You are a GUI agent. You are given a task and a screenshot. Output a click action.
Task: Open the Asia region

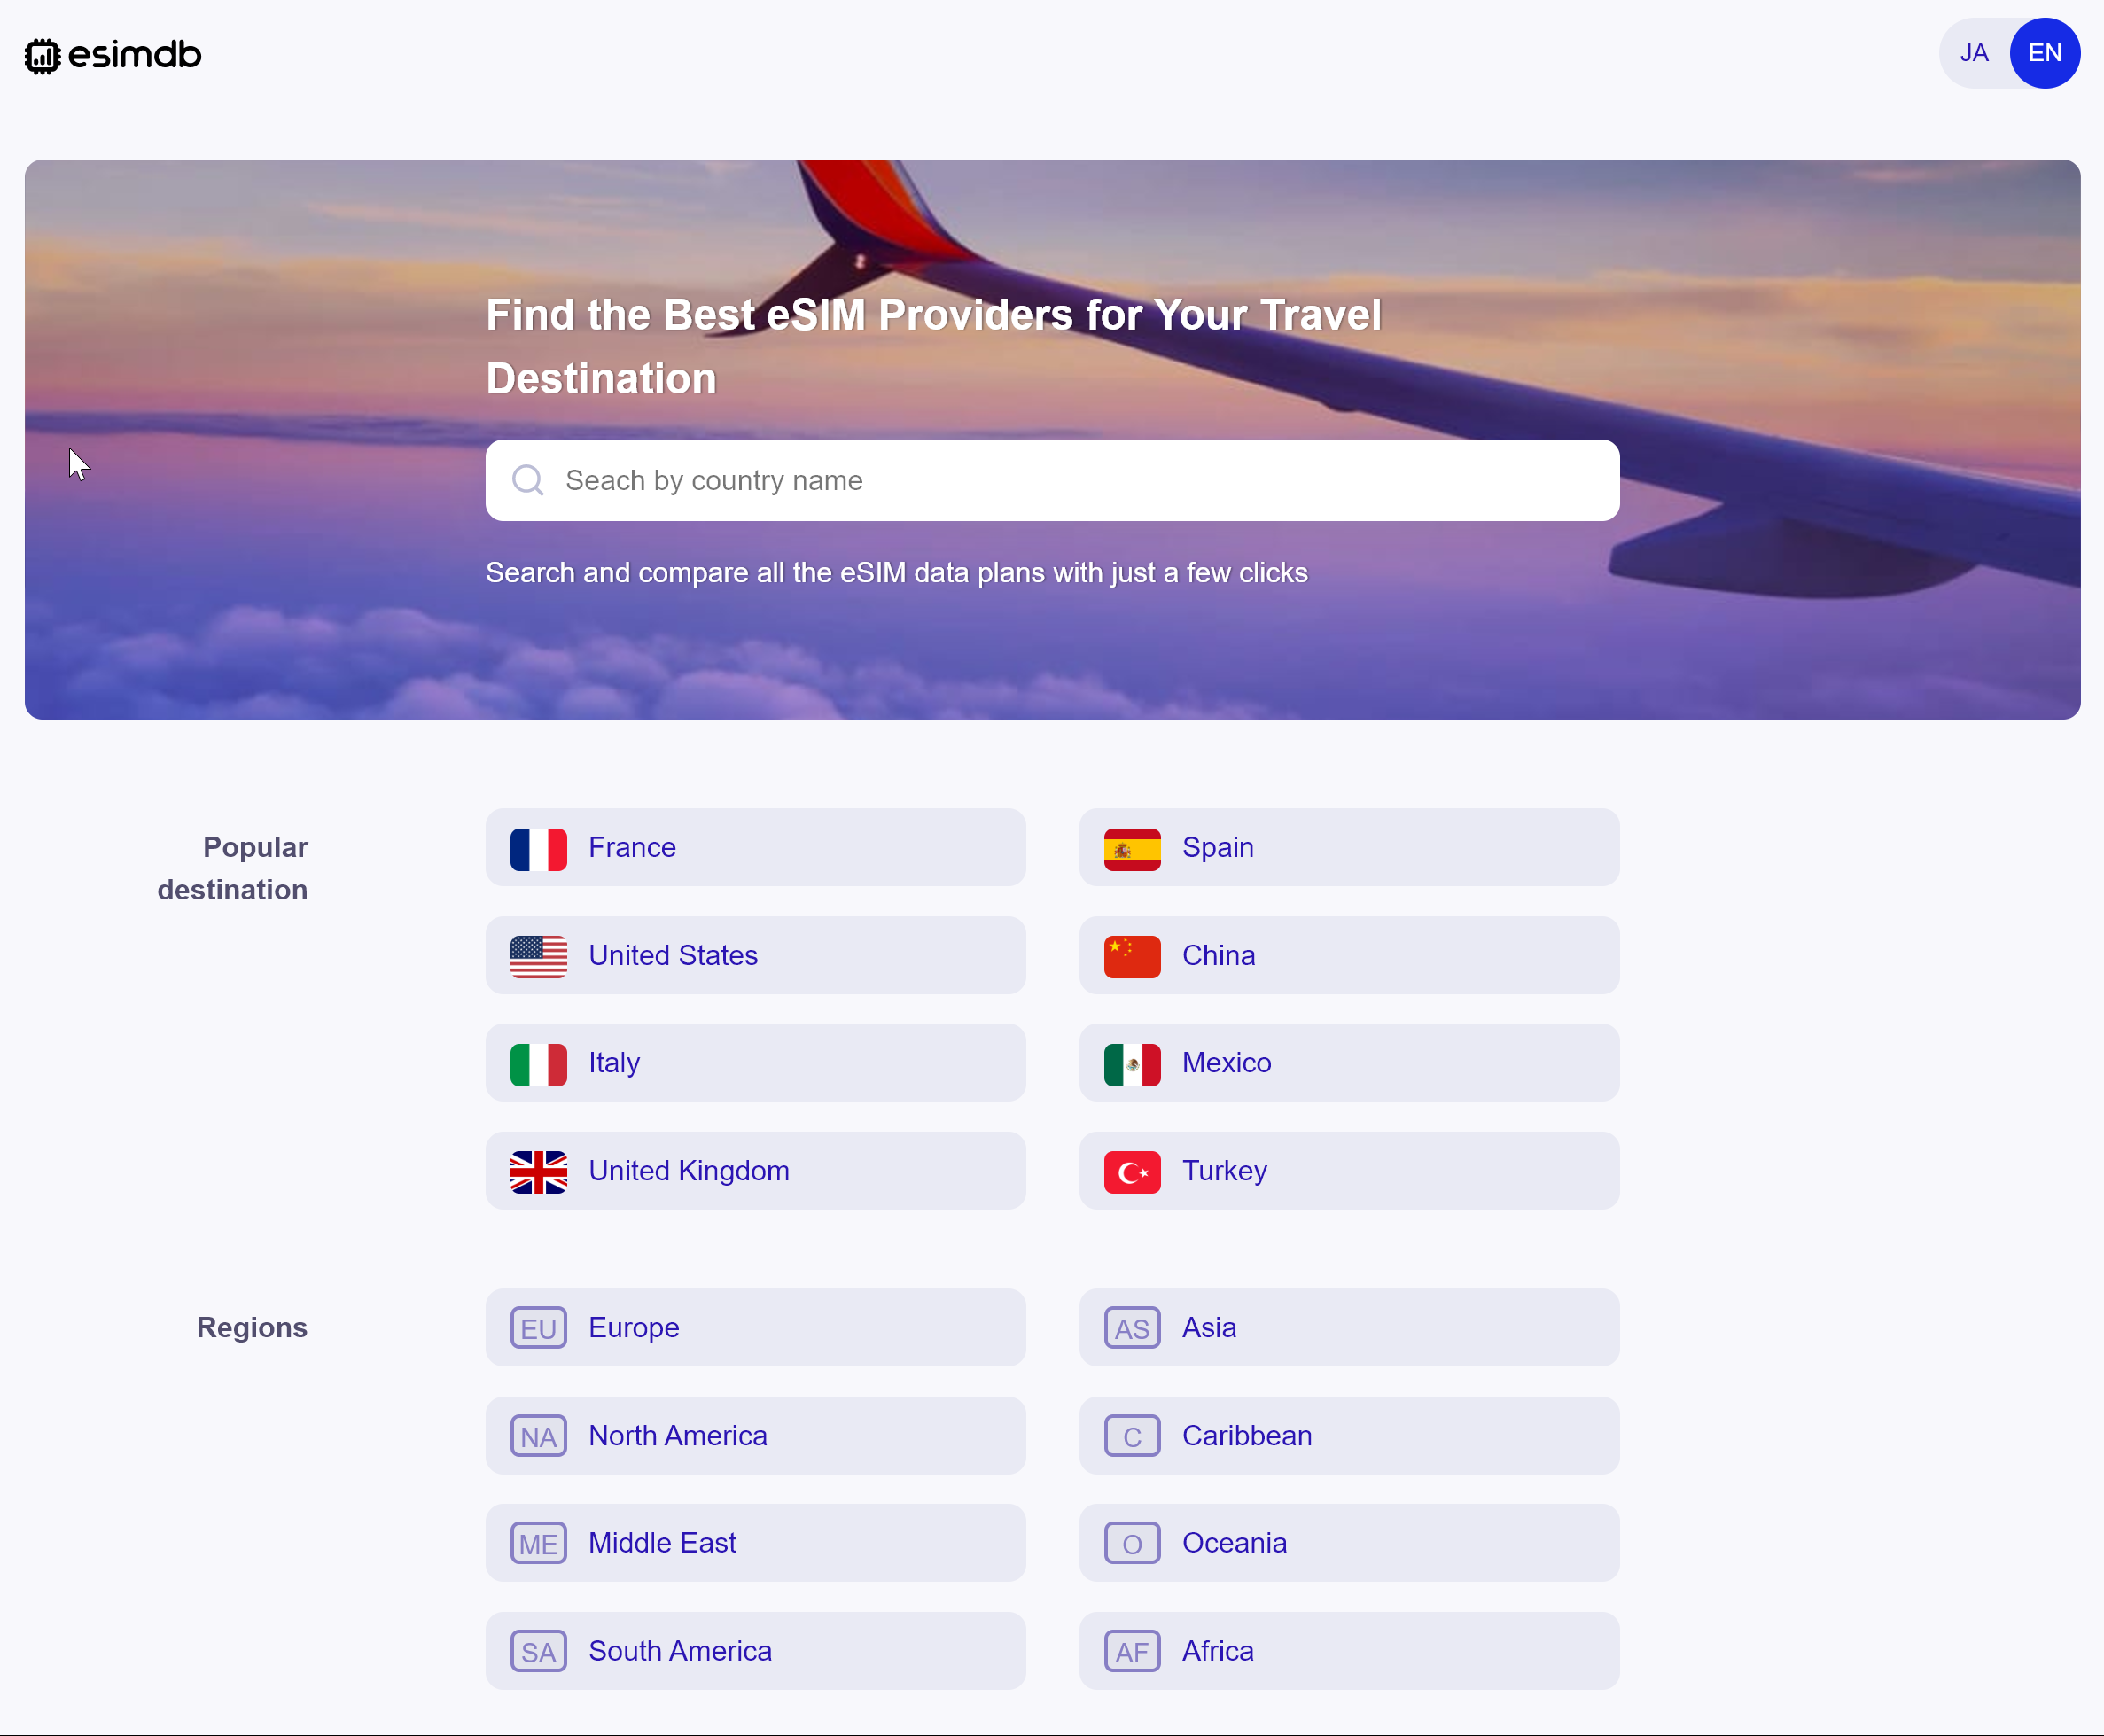pos(1348,1328)
